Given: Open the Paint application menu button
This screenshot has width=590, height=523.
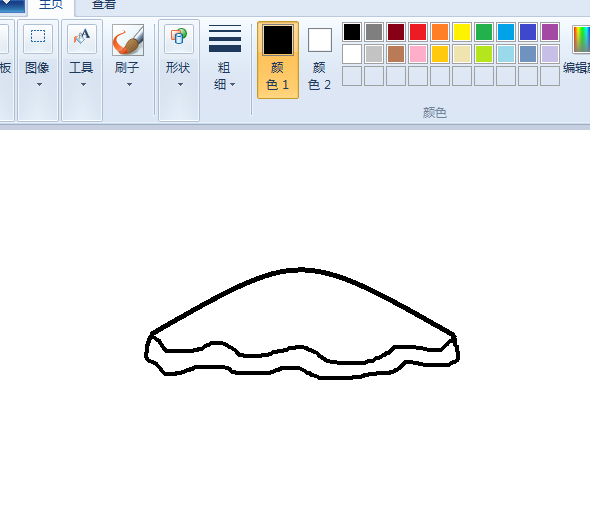Looking at the screenshot, I should (x=12, y=6).
